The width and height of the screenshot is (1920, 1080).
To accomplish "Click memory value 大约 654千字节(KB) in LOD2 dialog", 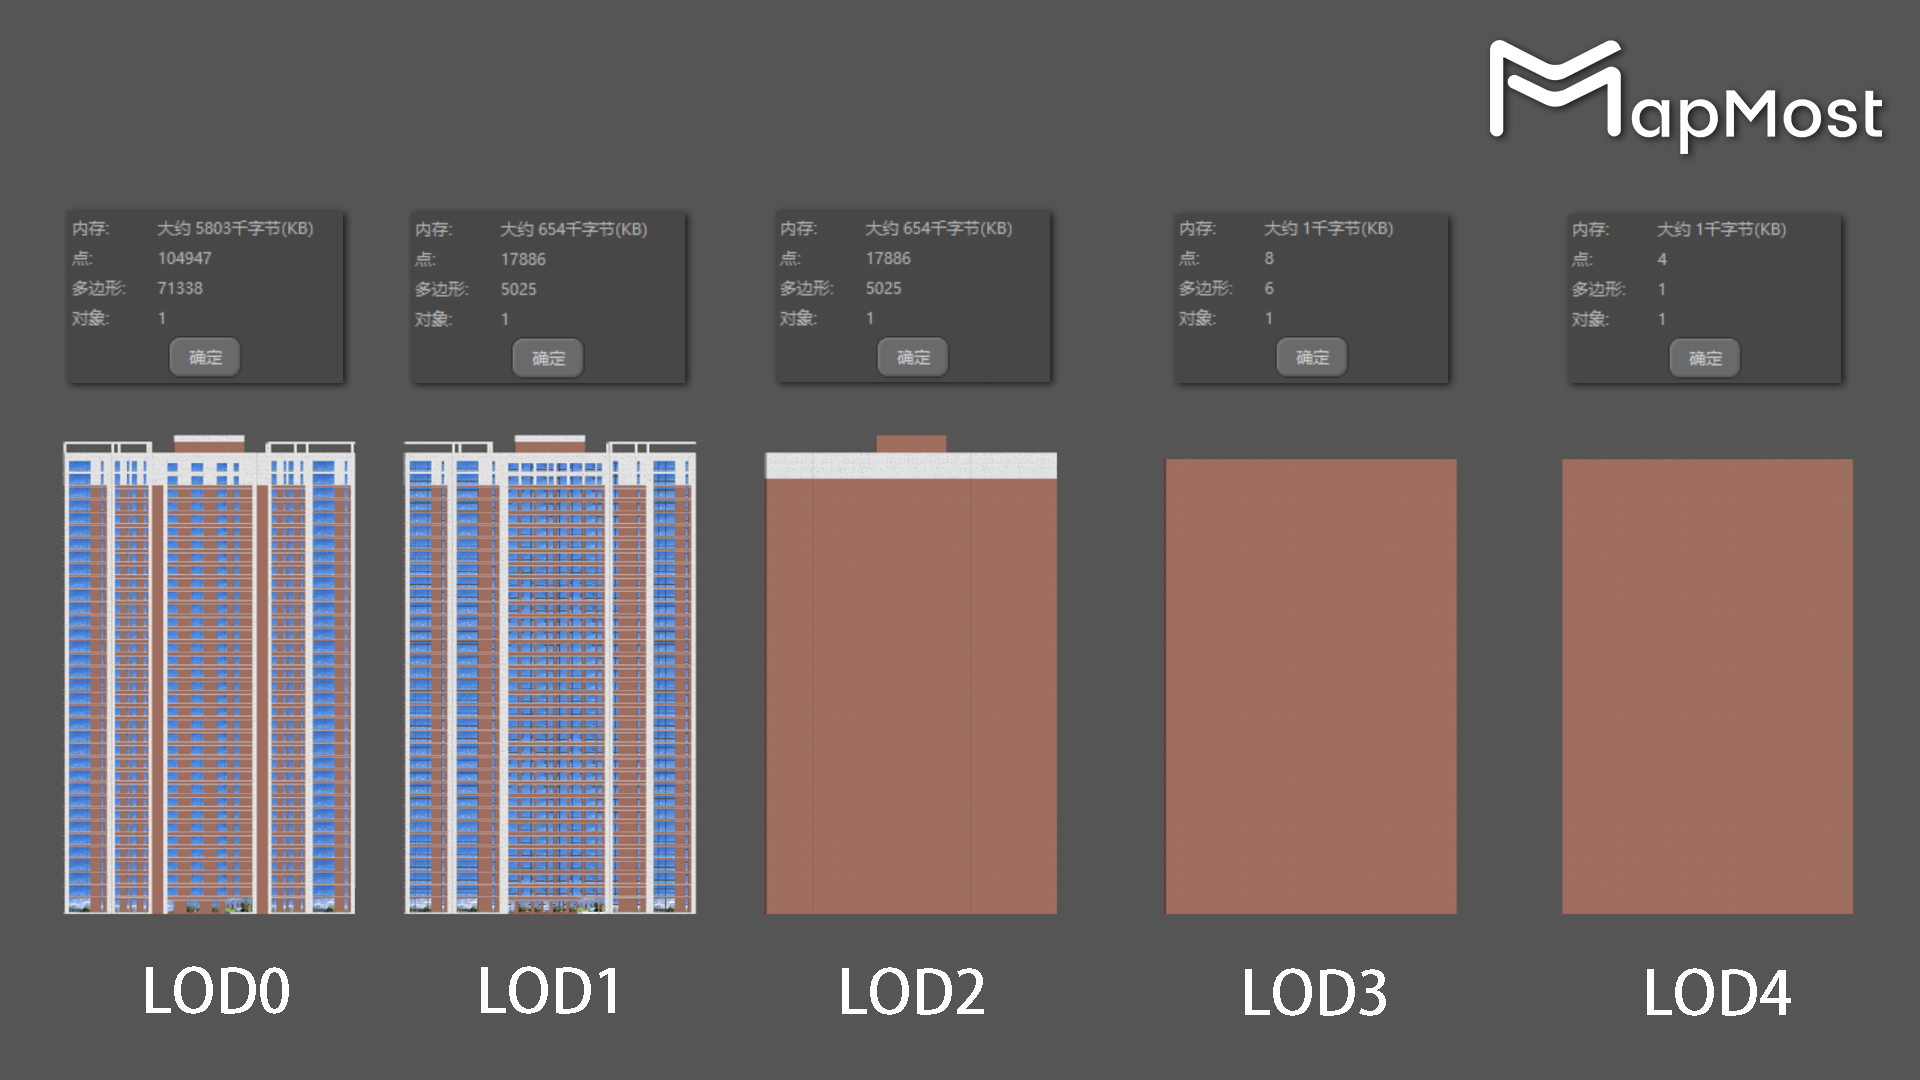I will [x=938, y=228].
